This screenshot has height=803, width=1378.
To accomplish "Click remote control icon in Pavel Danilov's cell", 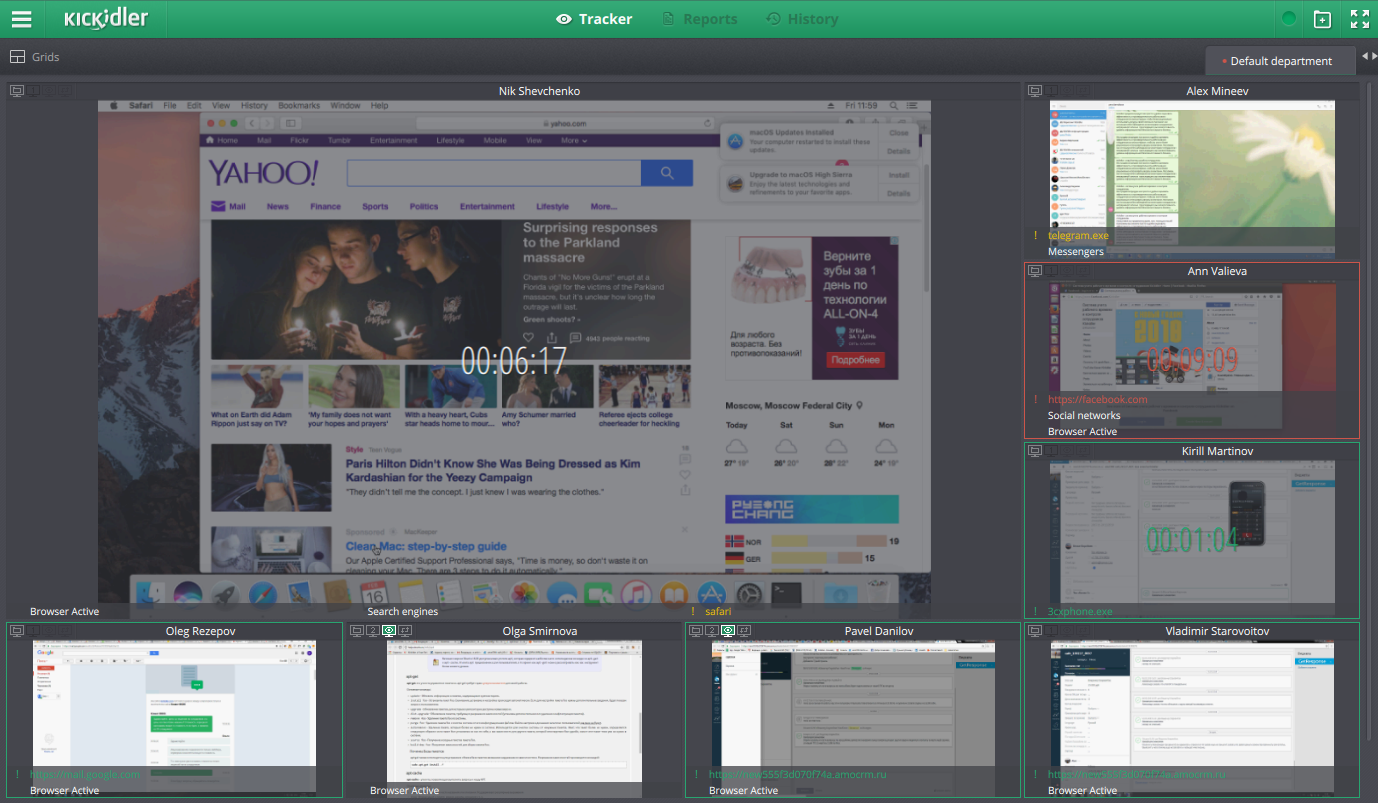I will [744, 631].
